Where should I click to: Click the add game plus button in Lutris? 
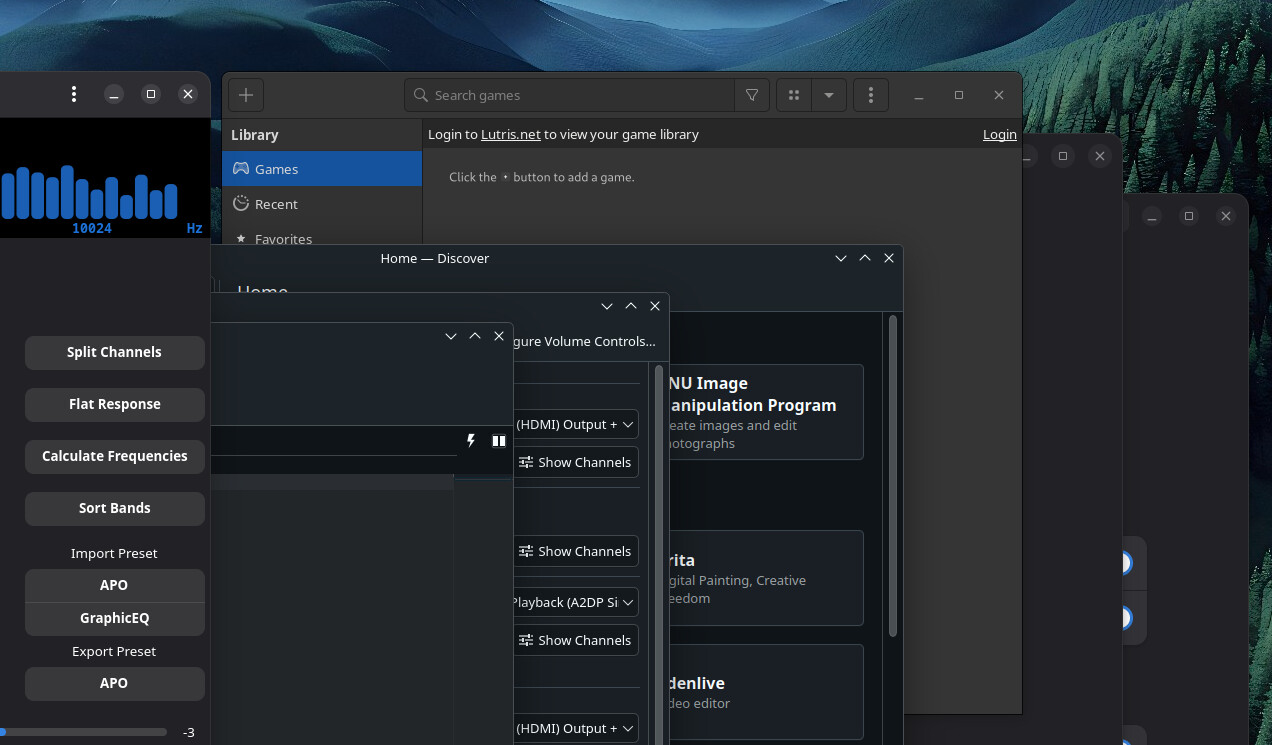tap(246, 95)
